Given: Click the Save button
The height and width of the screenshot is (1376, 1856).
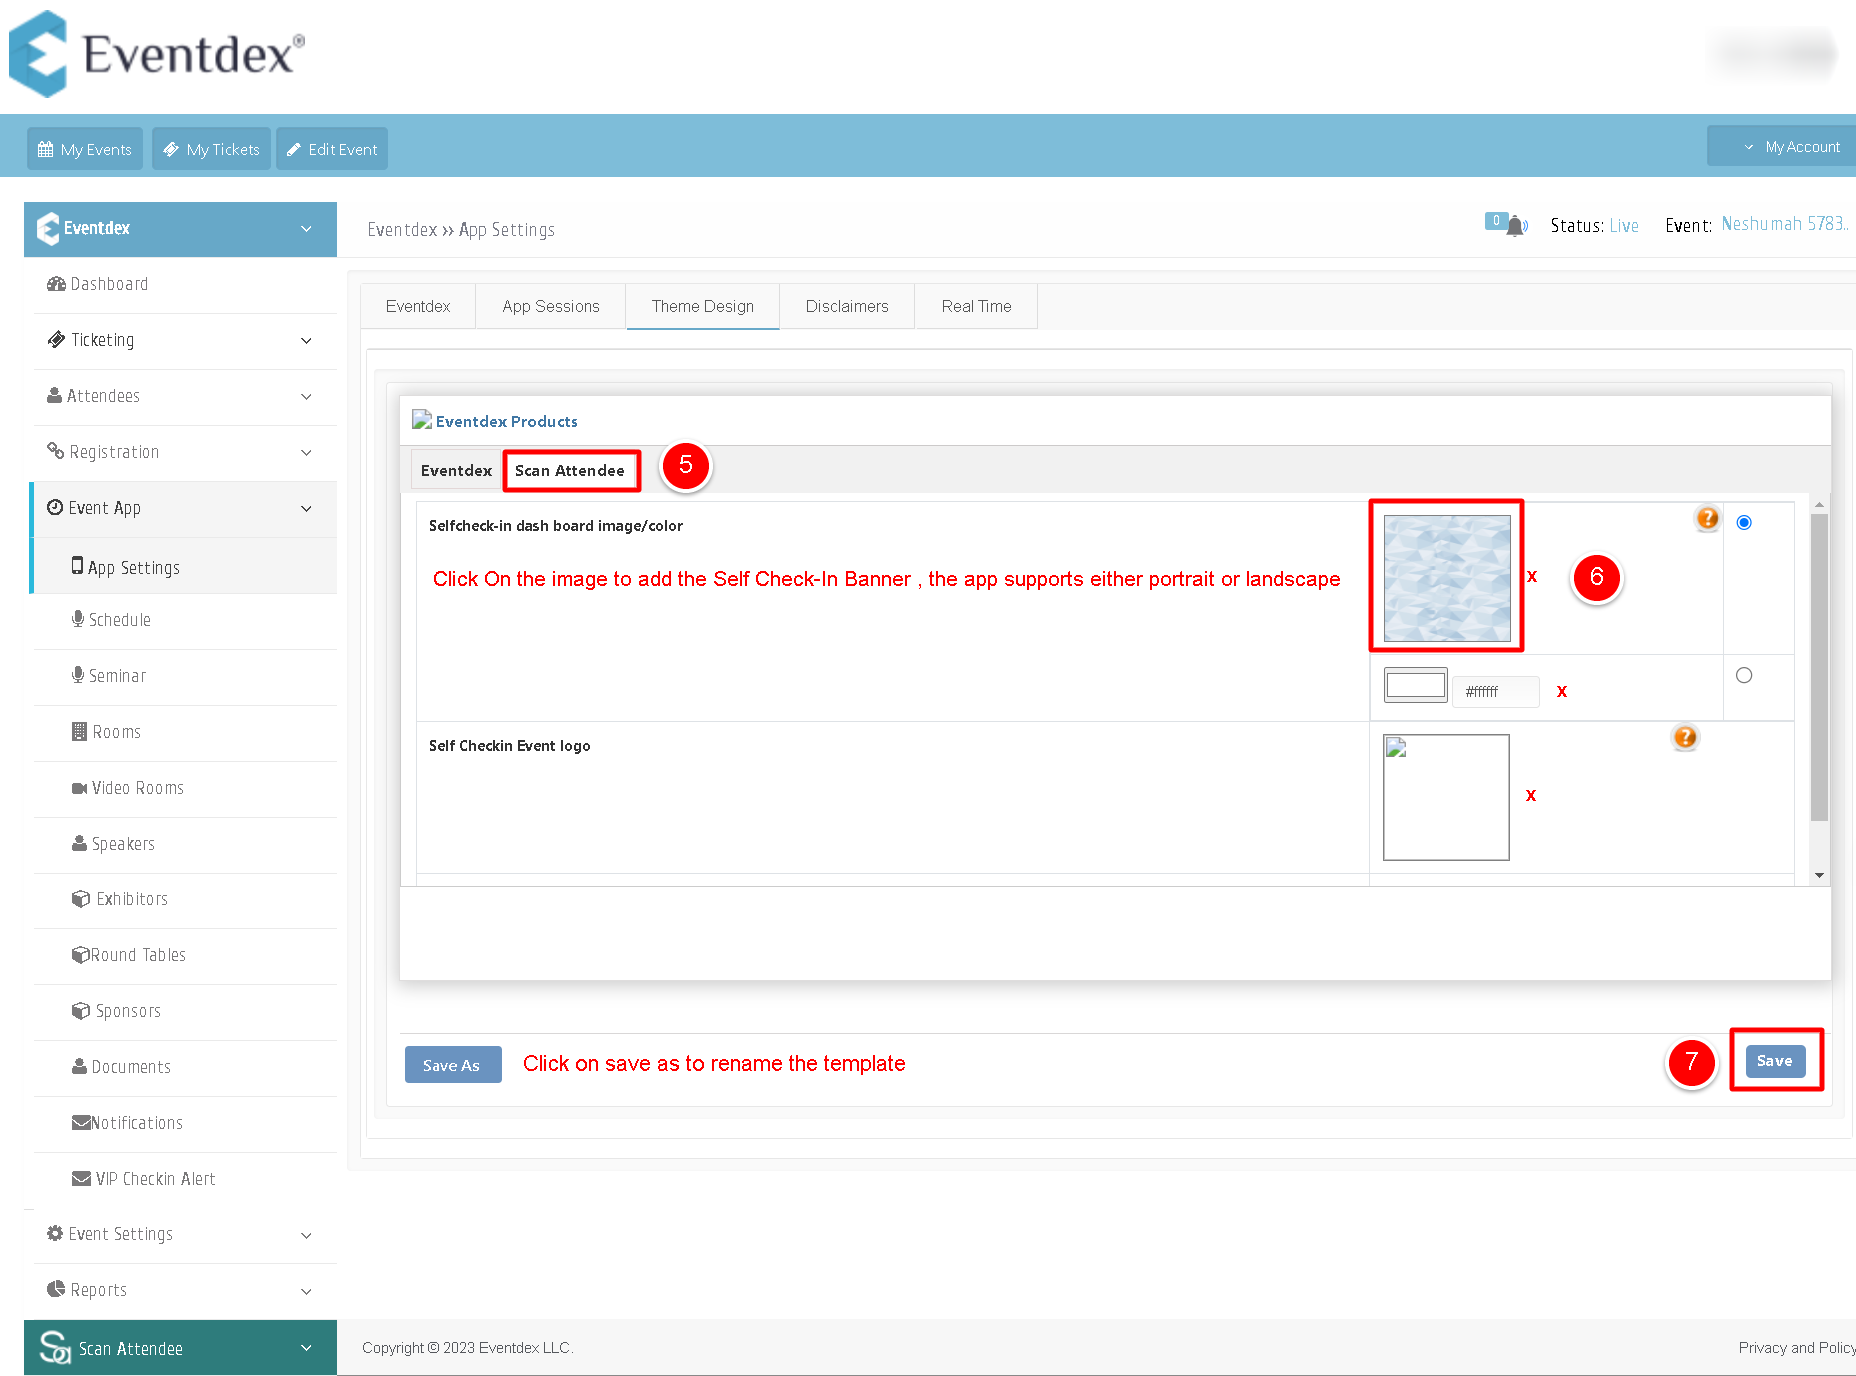Looking at the screenshot, I should 1775,1061.
